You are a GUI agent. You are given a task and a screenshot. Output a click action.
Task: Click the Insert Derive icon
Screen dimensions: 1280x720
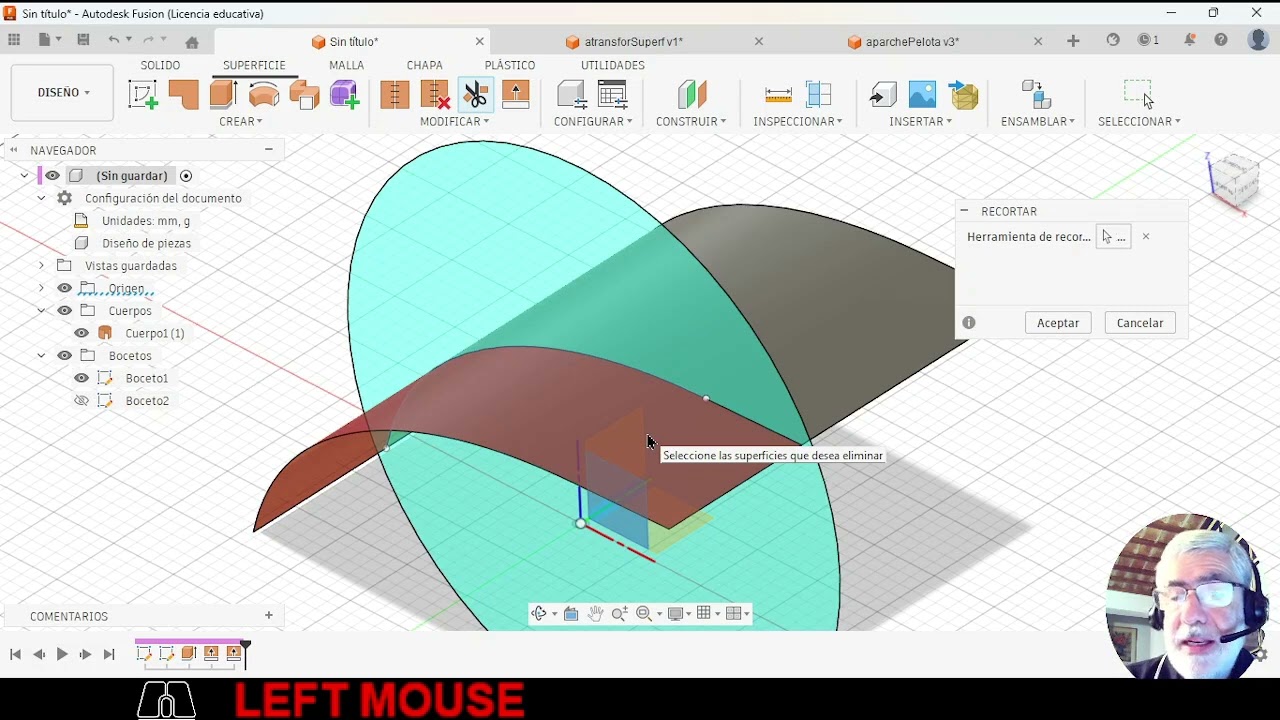pyautogui.click(x=882, y=95)
